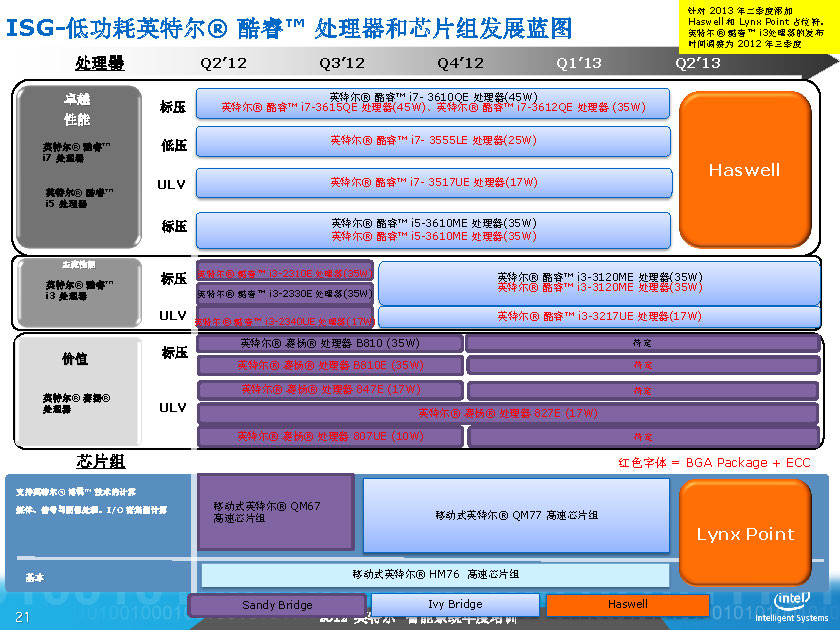The height and width of the screenshot is (630, 840).
Task: Click the 赛扬 B810 (35W) bar
Action: coord(330,343)
